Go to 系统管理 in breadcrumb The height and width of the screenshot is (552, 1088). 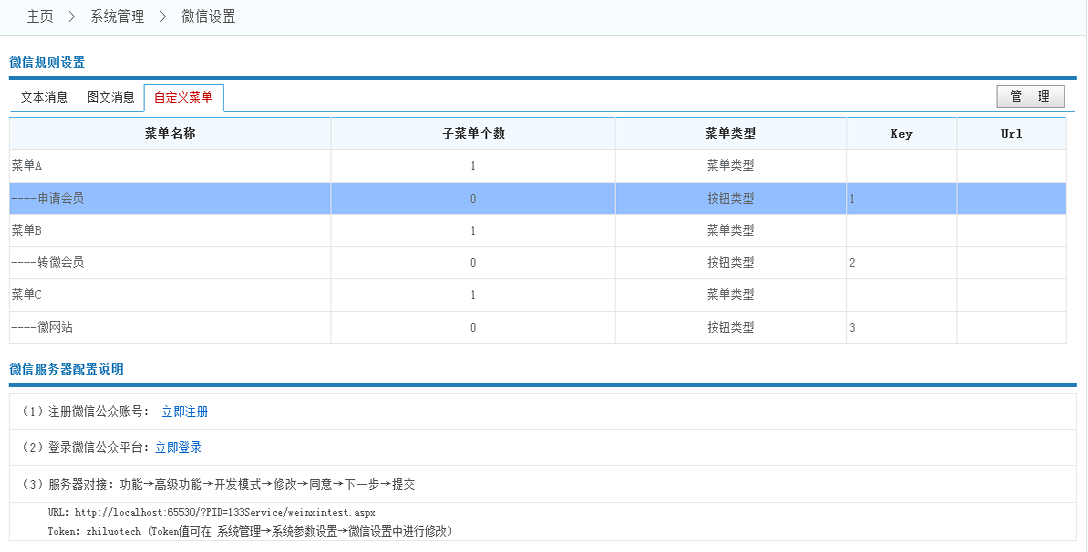click(x=117, y=17)
